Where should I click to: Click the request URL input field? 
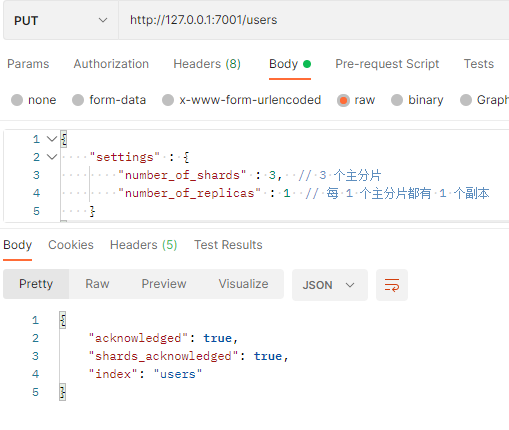click(313, 20)
